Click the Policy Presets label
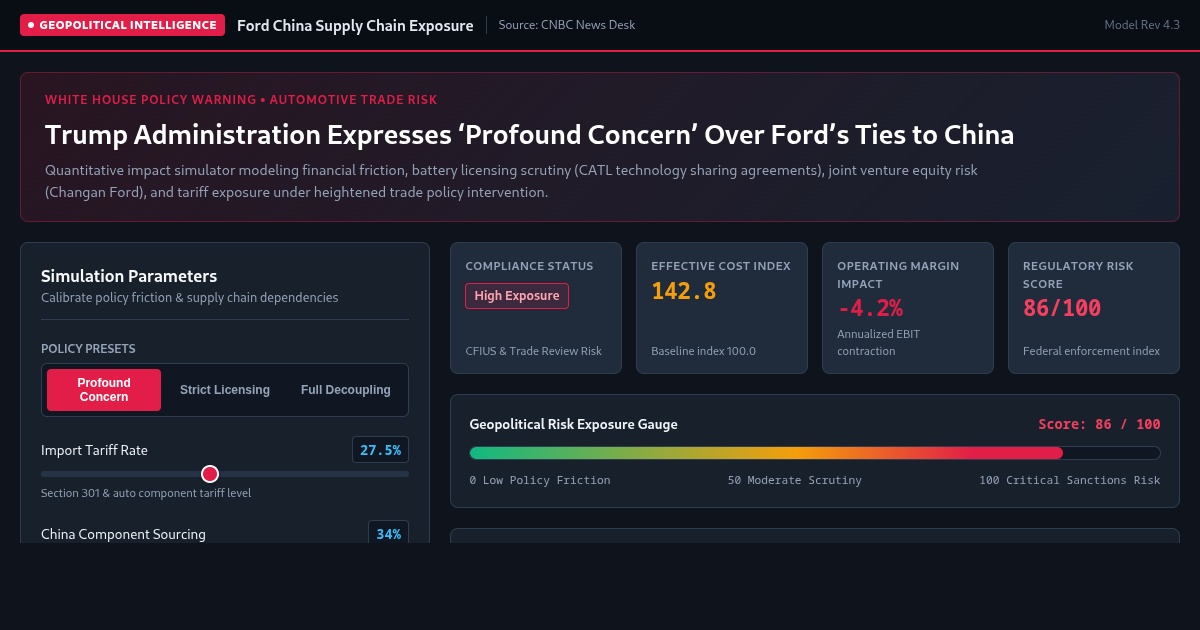This screenshot has height=630, width=1200. click(88, 349)
